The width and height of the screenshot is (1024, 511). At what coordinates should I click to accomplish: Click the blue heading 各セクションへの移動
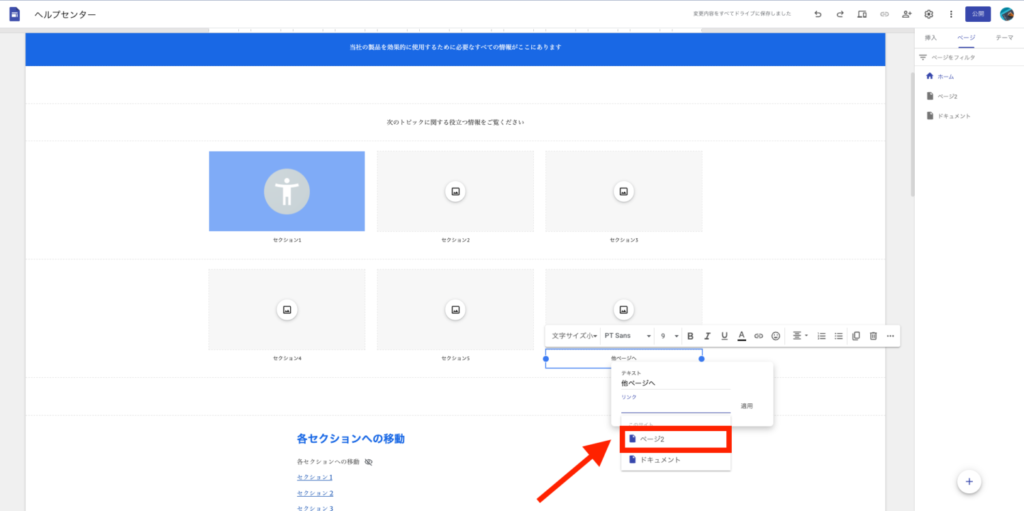pos(351,438)
